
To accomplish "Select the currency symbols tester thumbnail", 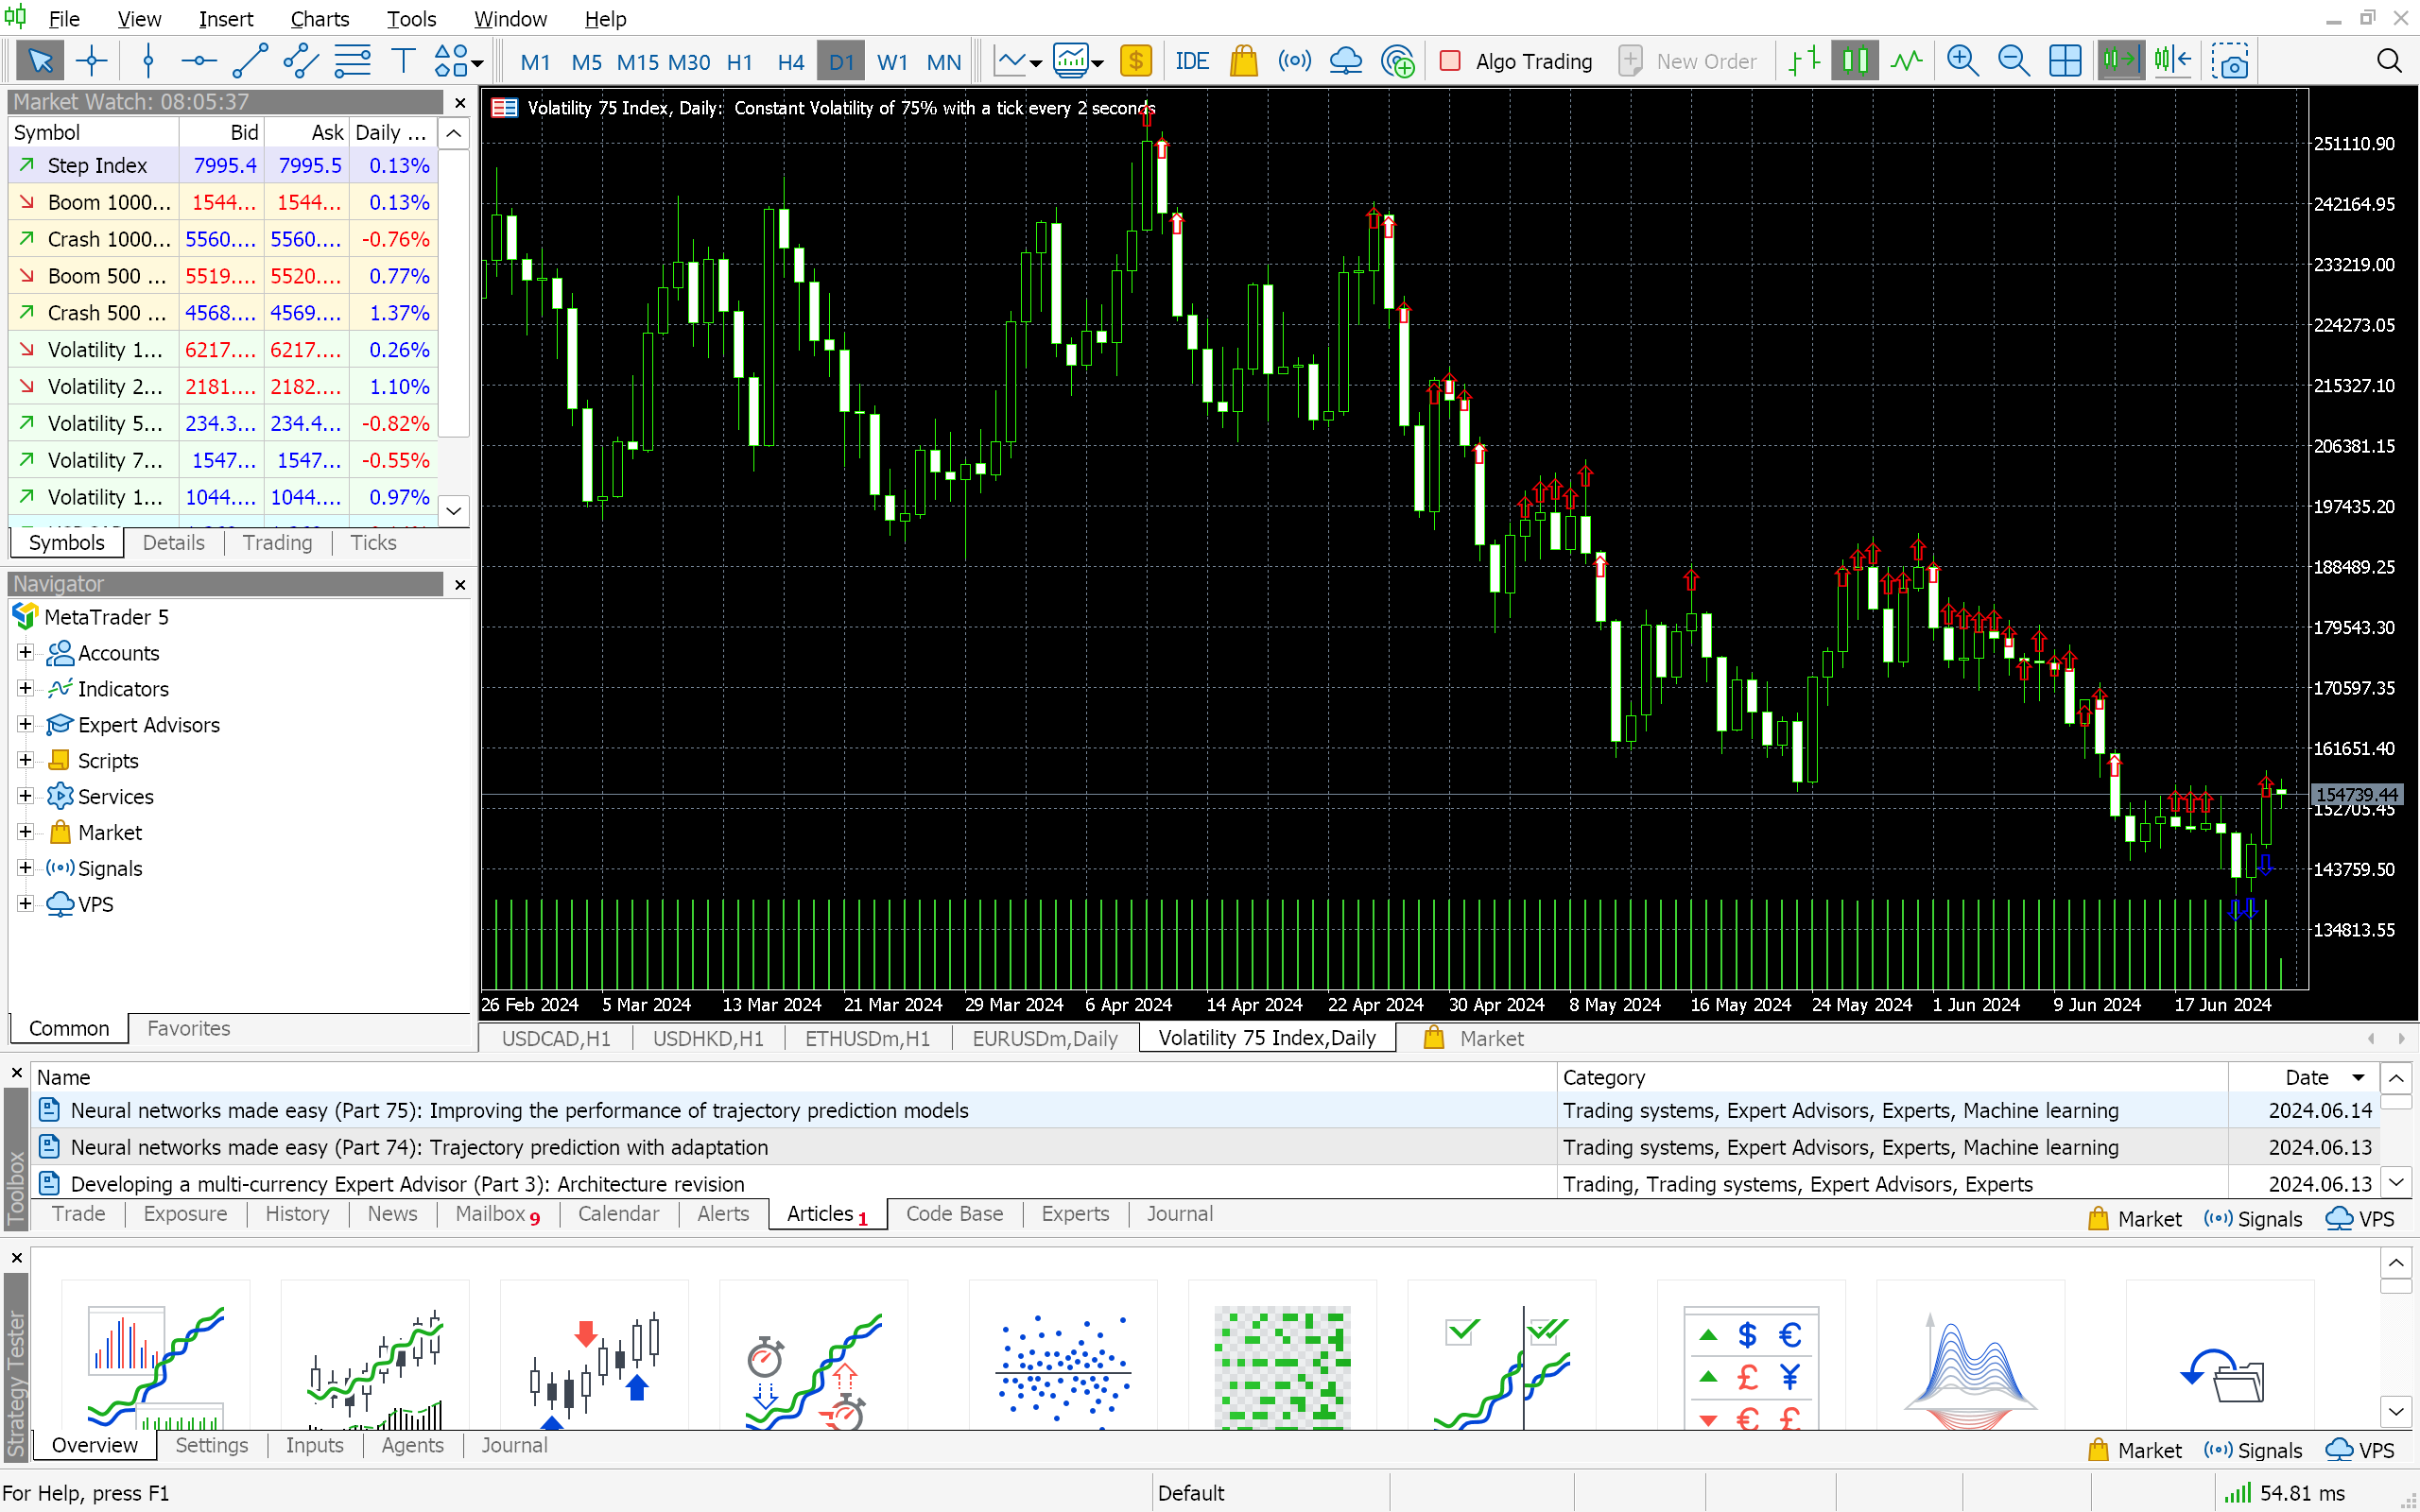I will tap(1751, 1355).
